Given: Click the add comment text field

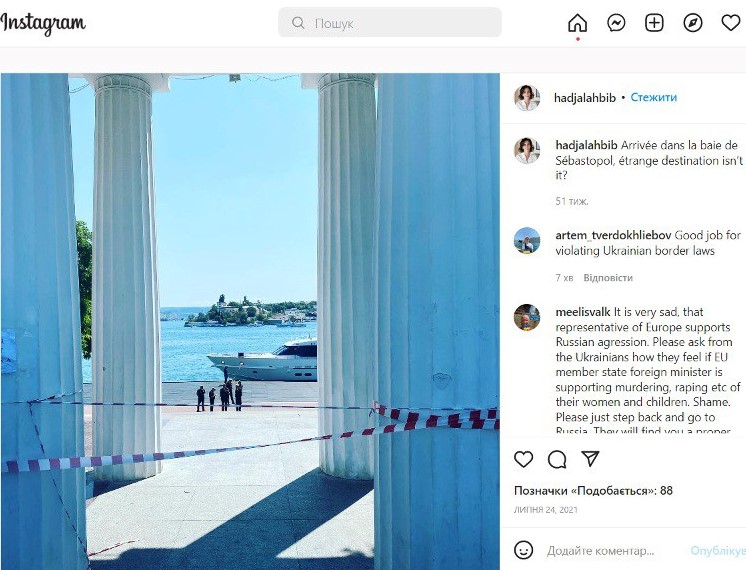Looking at the screenshot, I should click(x=610, y=551).
